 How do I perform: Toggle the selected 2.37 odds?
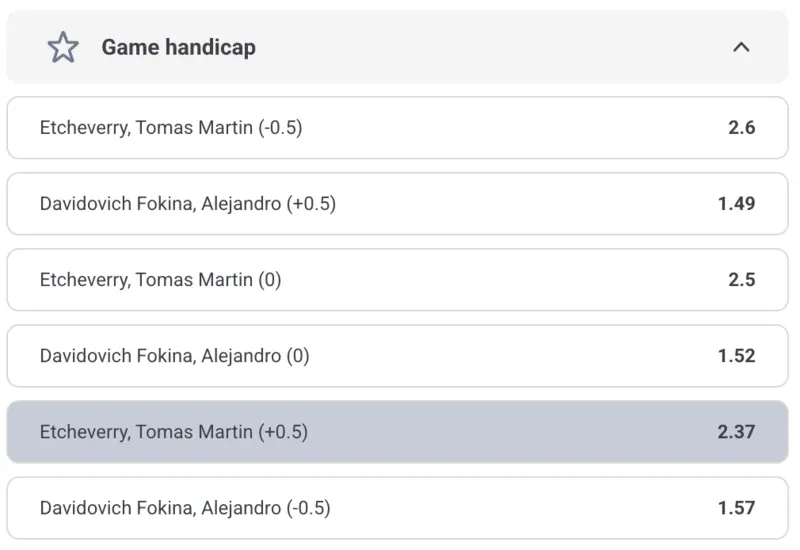point(736,432)
